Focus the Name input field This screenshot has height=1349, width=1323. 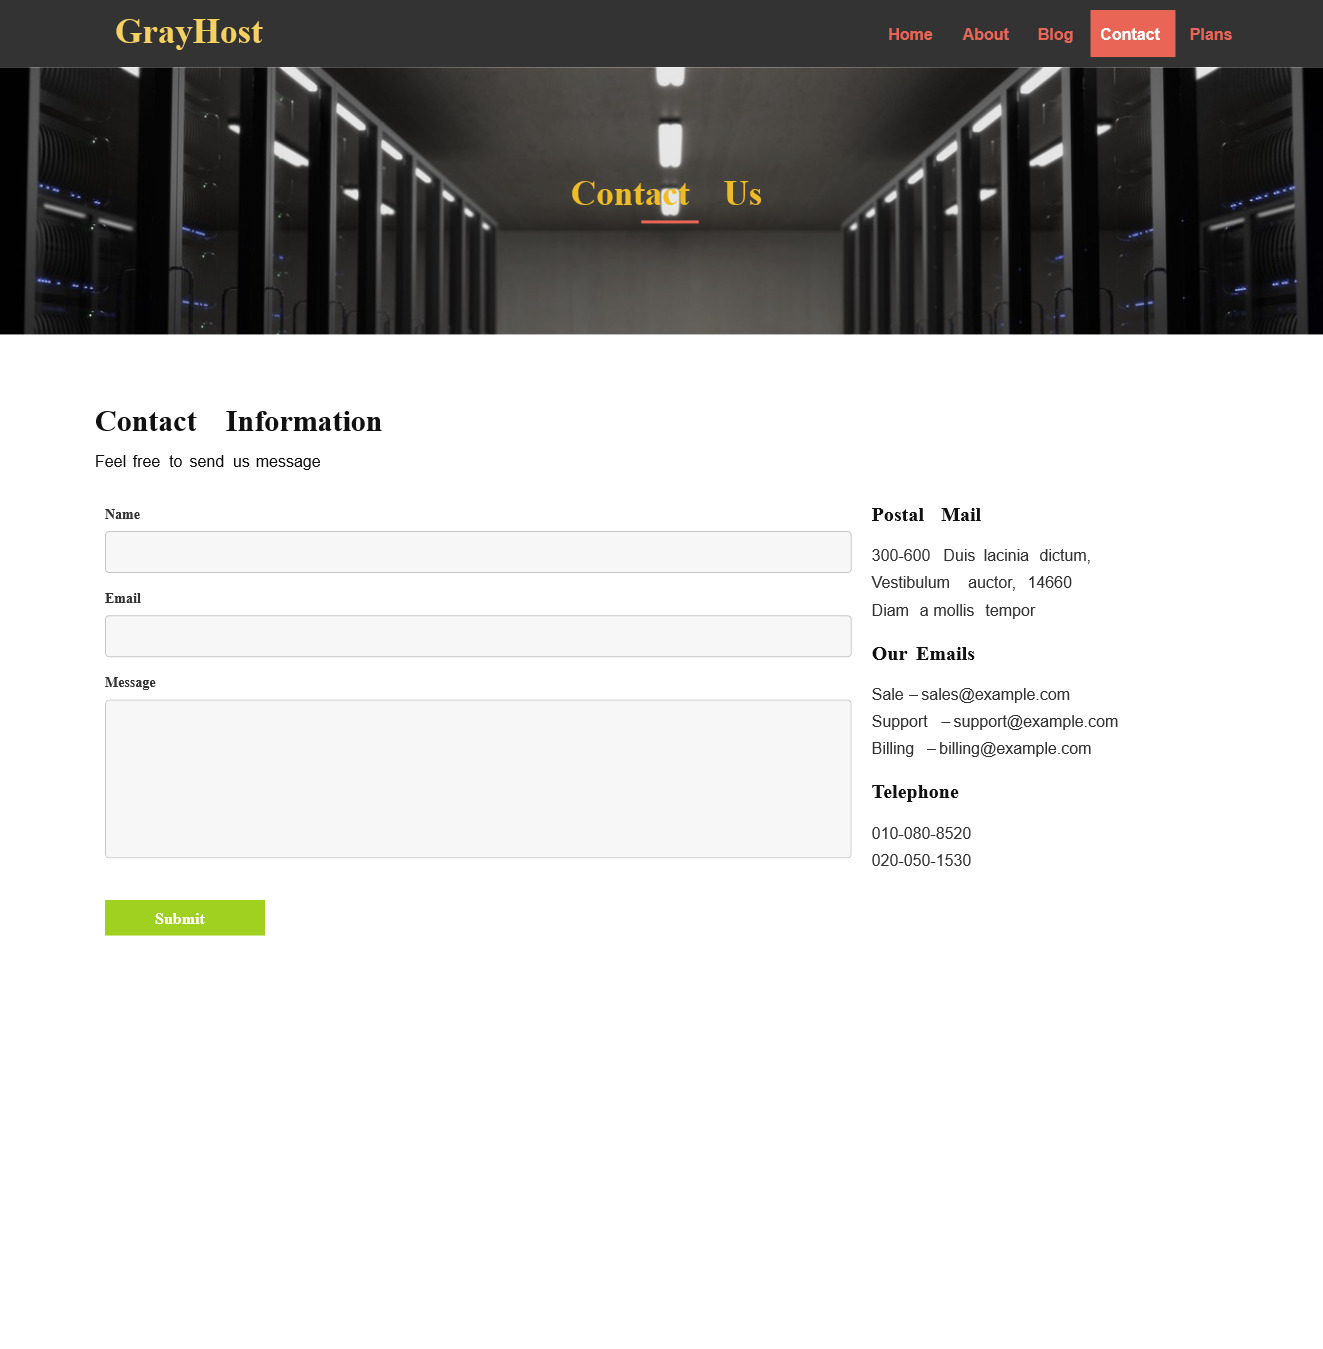click(x=478, y=552)
